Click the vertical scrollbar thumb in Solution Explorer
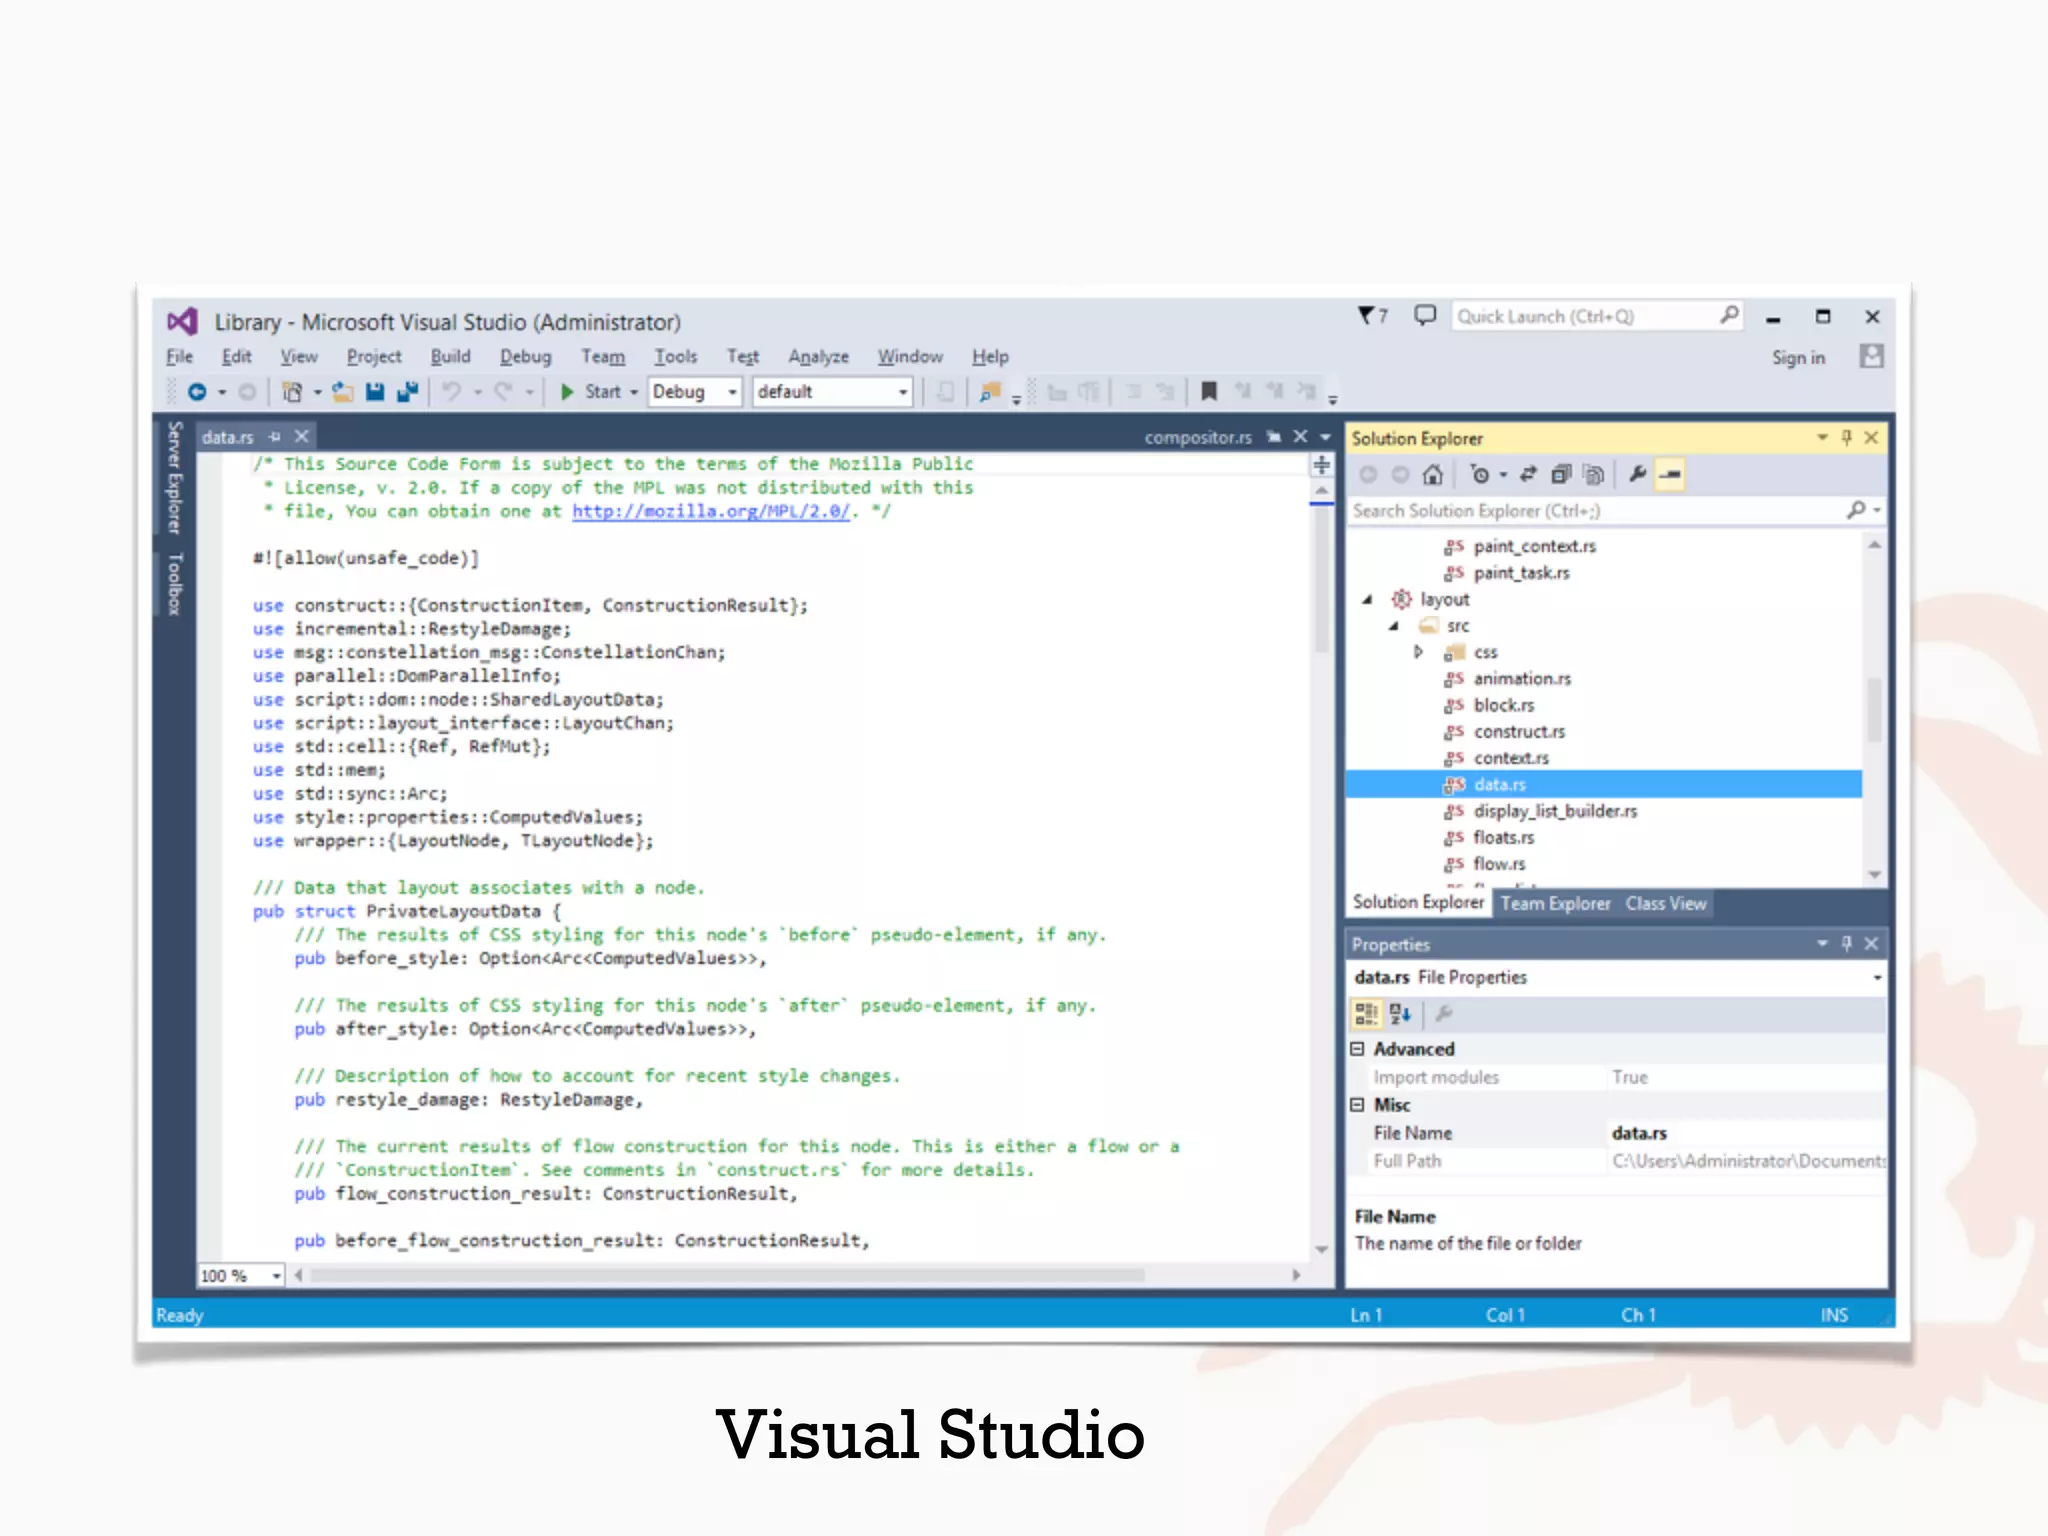The image size is (2048, 1536). [x=1874, y=708]
